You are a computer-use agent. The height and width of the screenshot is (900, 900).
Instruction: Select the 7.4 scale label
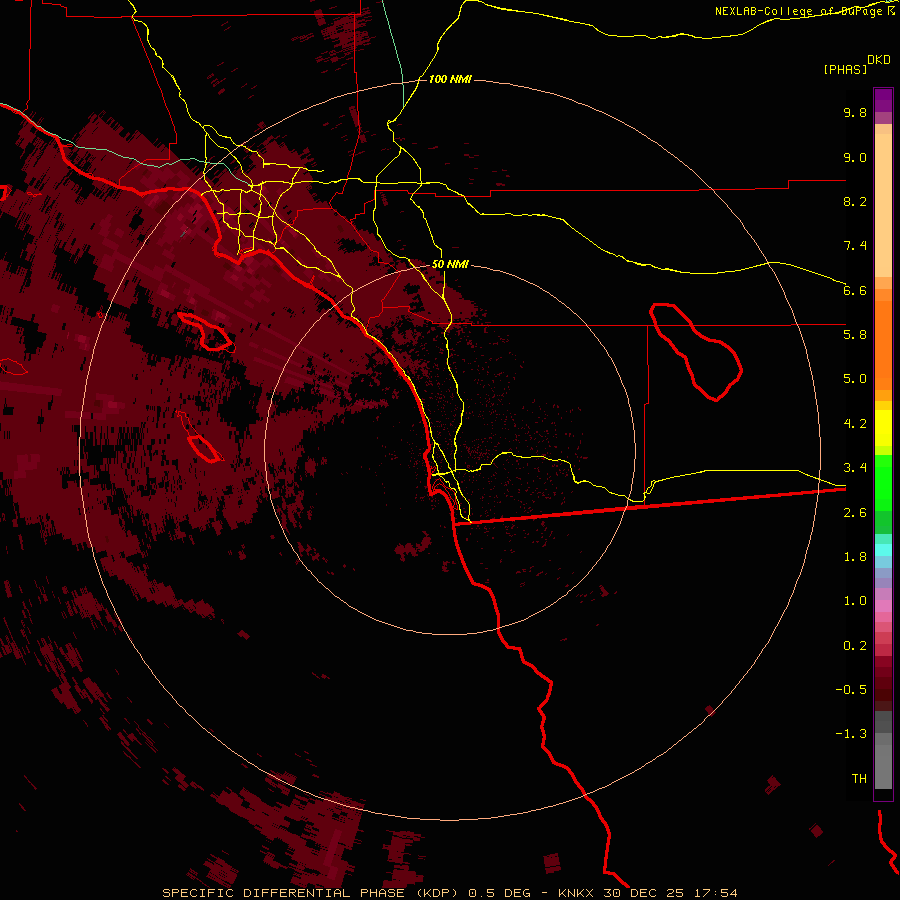pyautogui.click(x=855, y=246)
